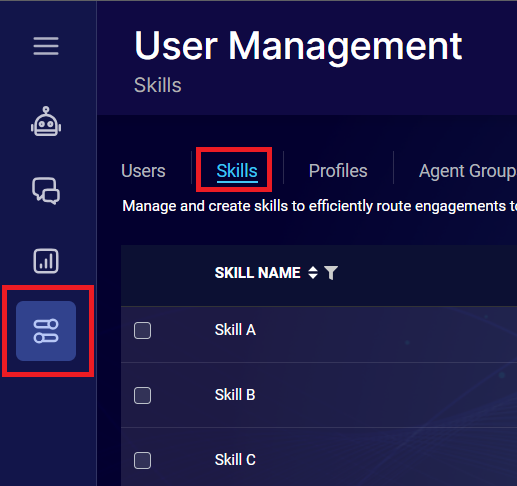The image size is (517, 486).
Task: Switch to the Users tab
Action: [143, 171]
